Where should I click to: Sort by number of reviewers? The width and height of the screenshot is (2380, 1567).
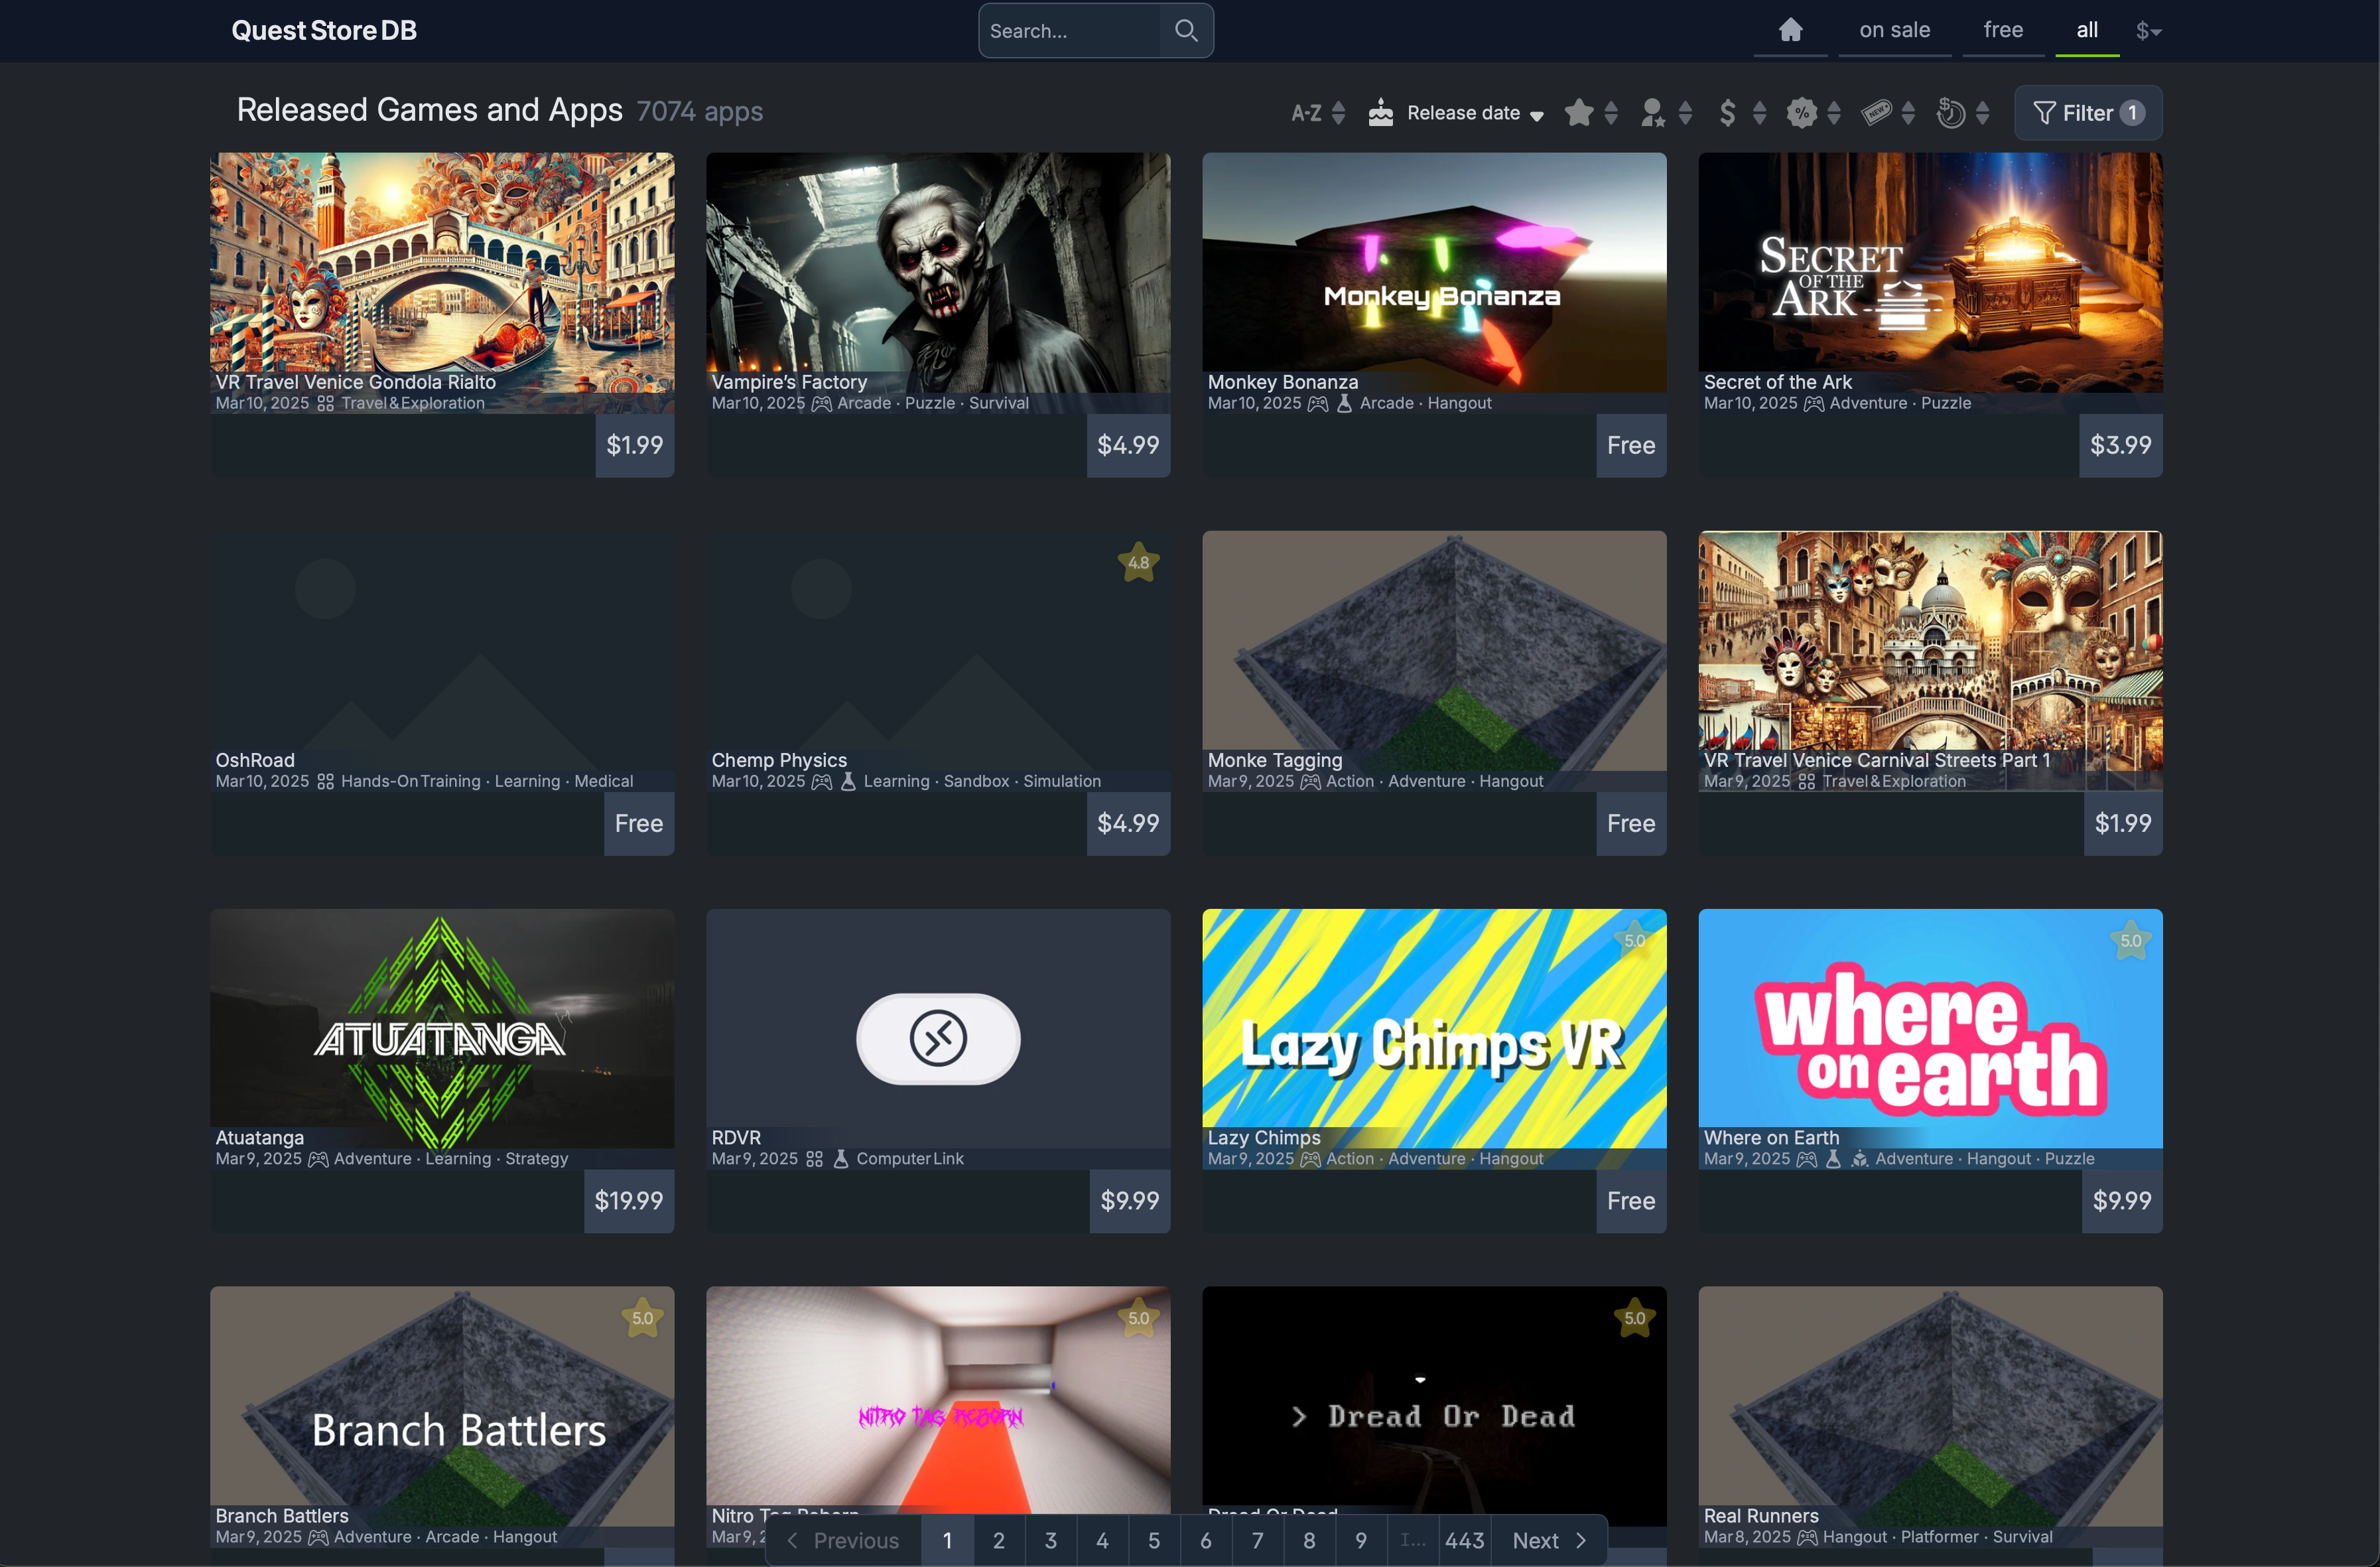pos(1654,112)
